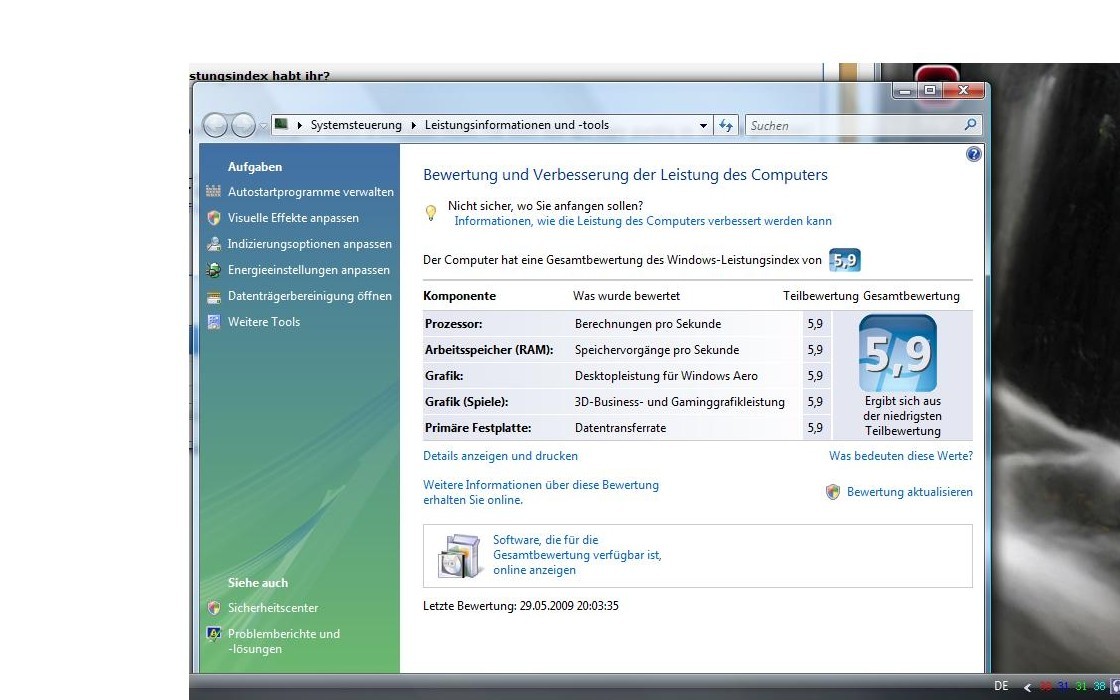Open Indizierungsoptionen anpassen
The width and height of the screenshot is (1120, 700).
[x=310, y=244]
